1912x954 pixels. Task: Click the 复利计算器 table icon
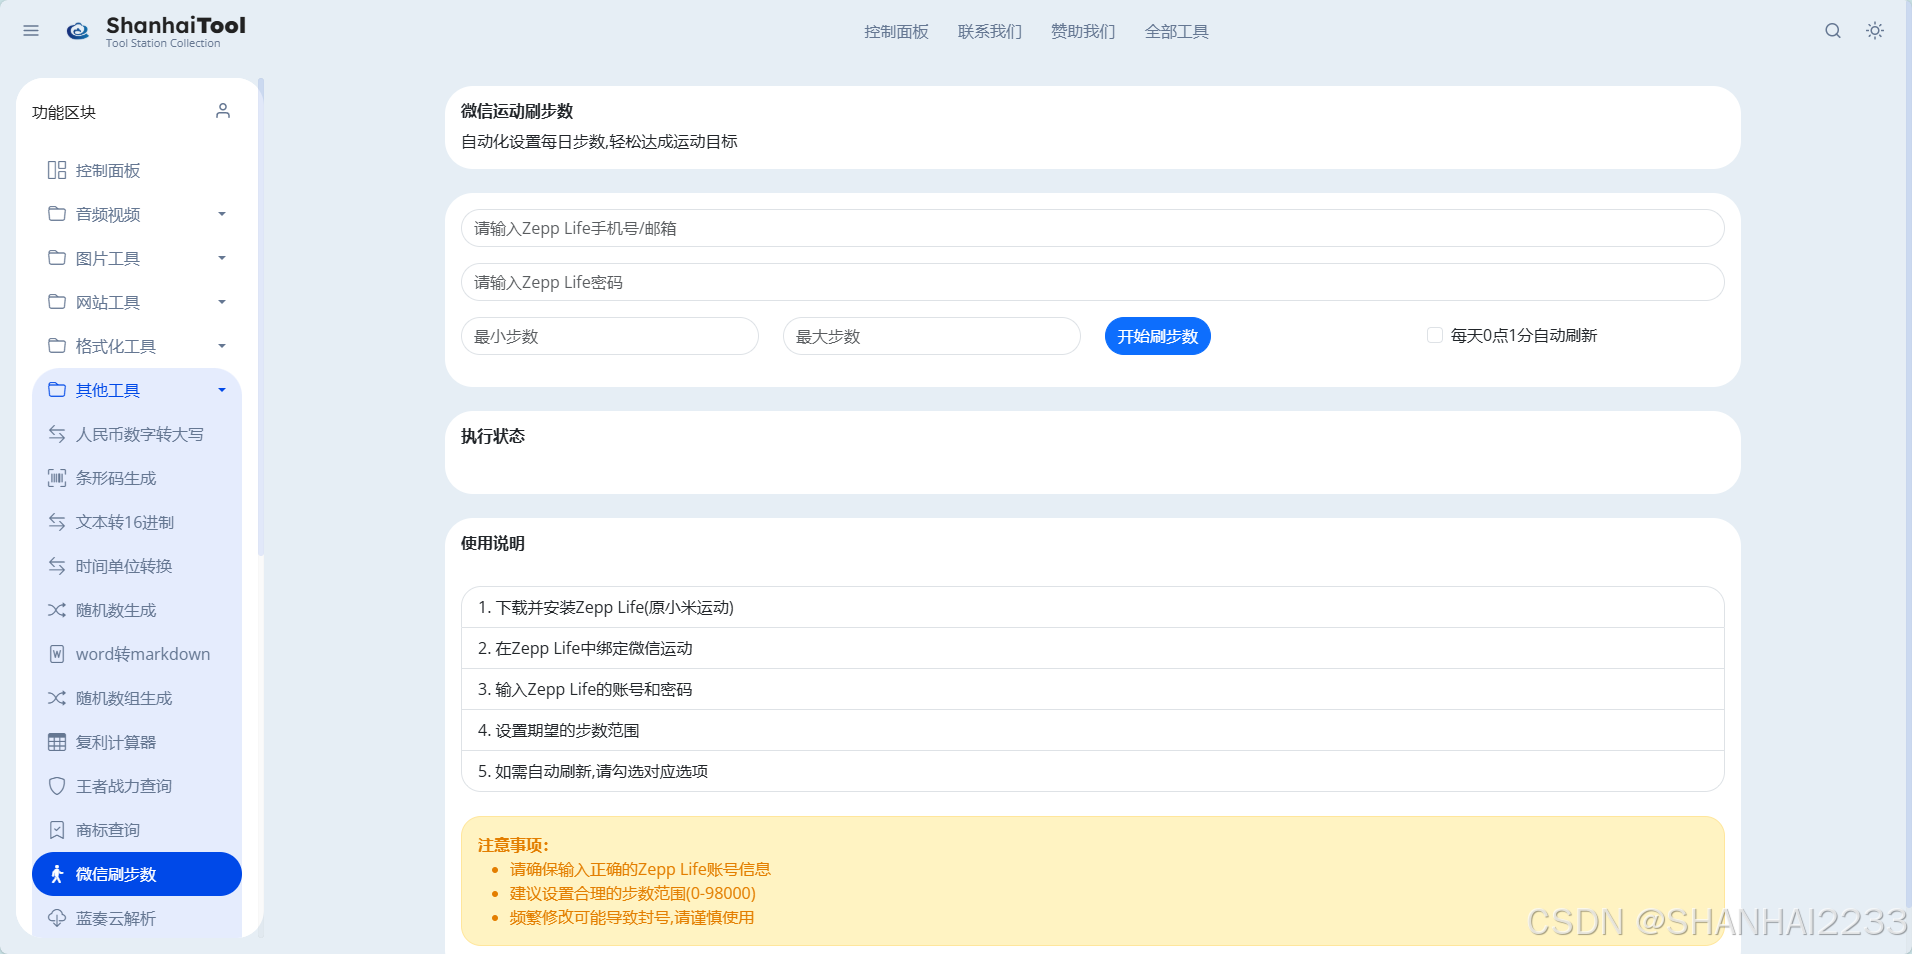point(57,742)
